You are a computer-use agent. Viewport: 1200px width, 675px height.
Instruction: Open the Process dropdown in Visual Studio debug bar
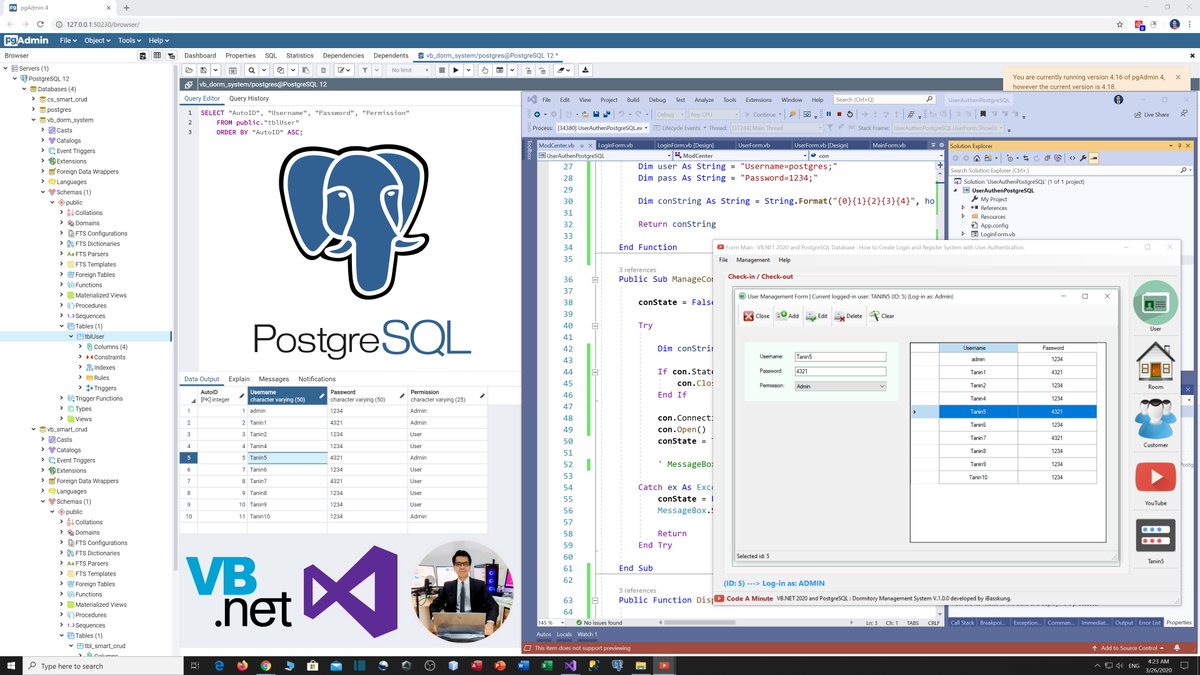pos(602,128)
